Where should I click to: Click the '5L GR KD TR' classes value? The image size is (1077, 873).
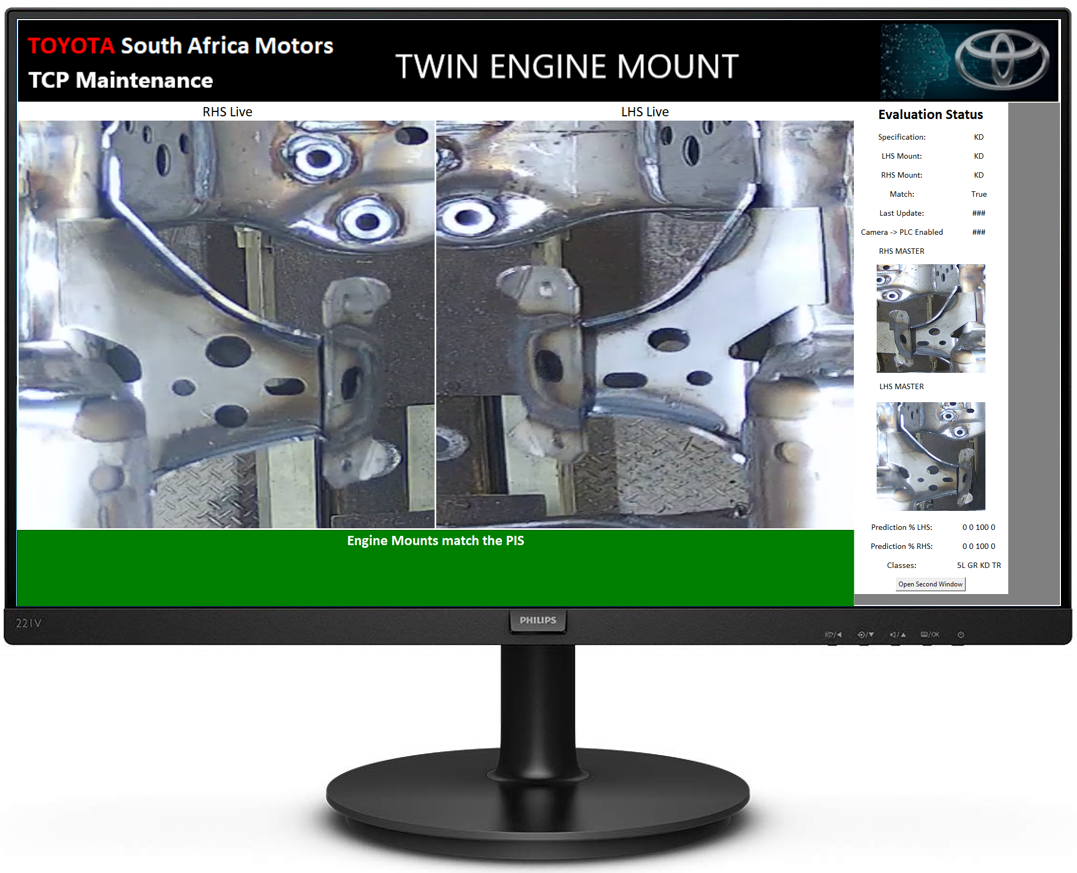point(979,566)
